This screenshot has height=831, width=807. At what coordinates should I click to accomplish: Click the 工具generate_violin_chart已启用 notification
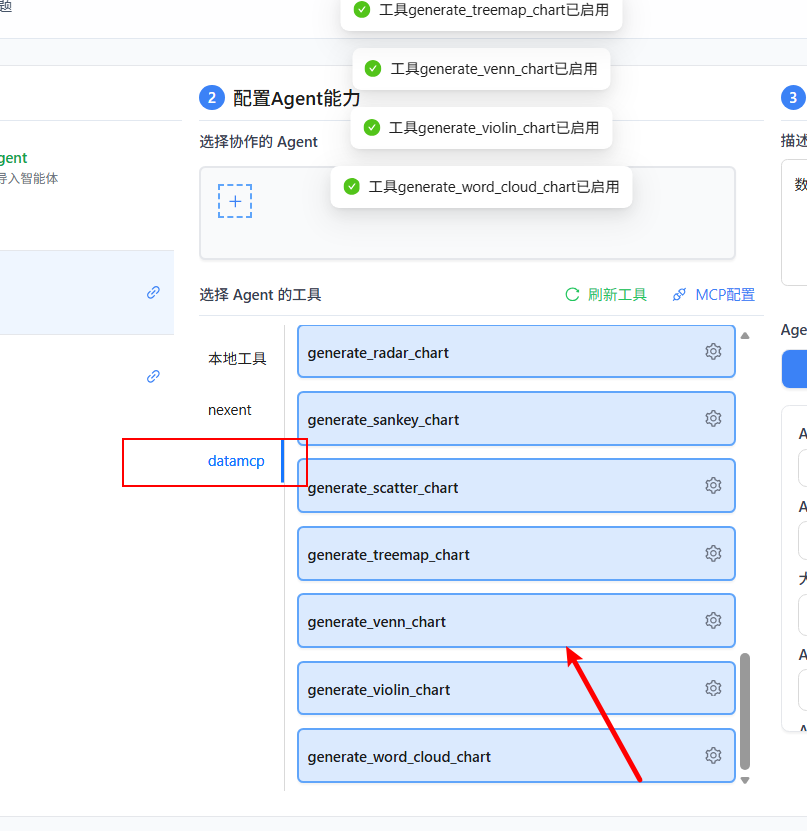coord(481,128)
